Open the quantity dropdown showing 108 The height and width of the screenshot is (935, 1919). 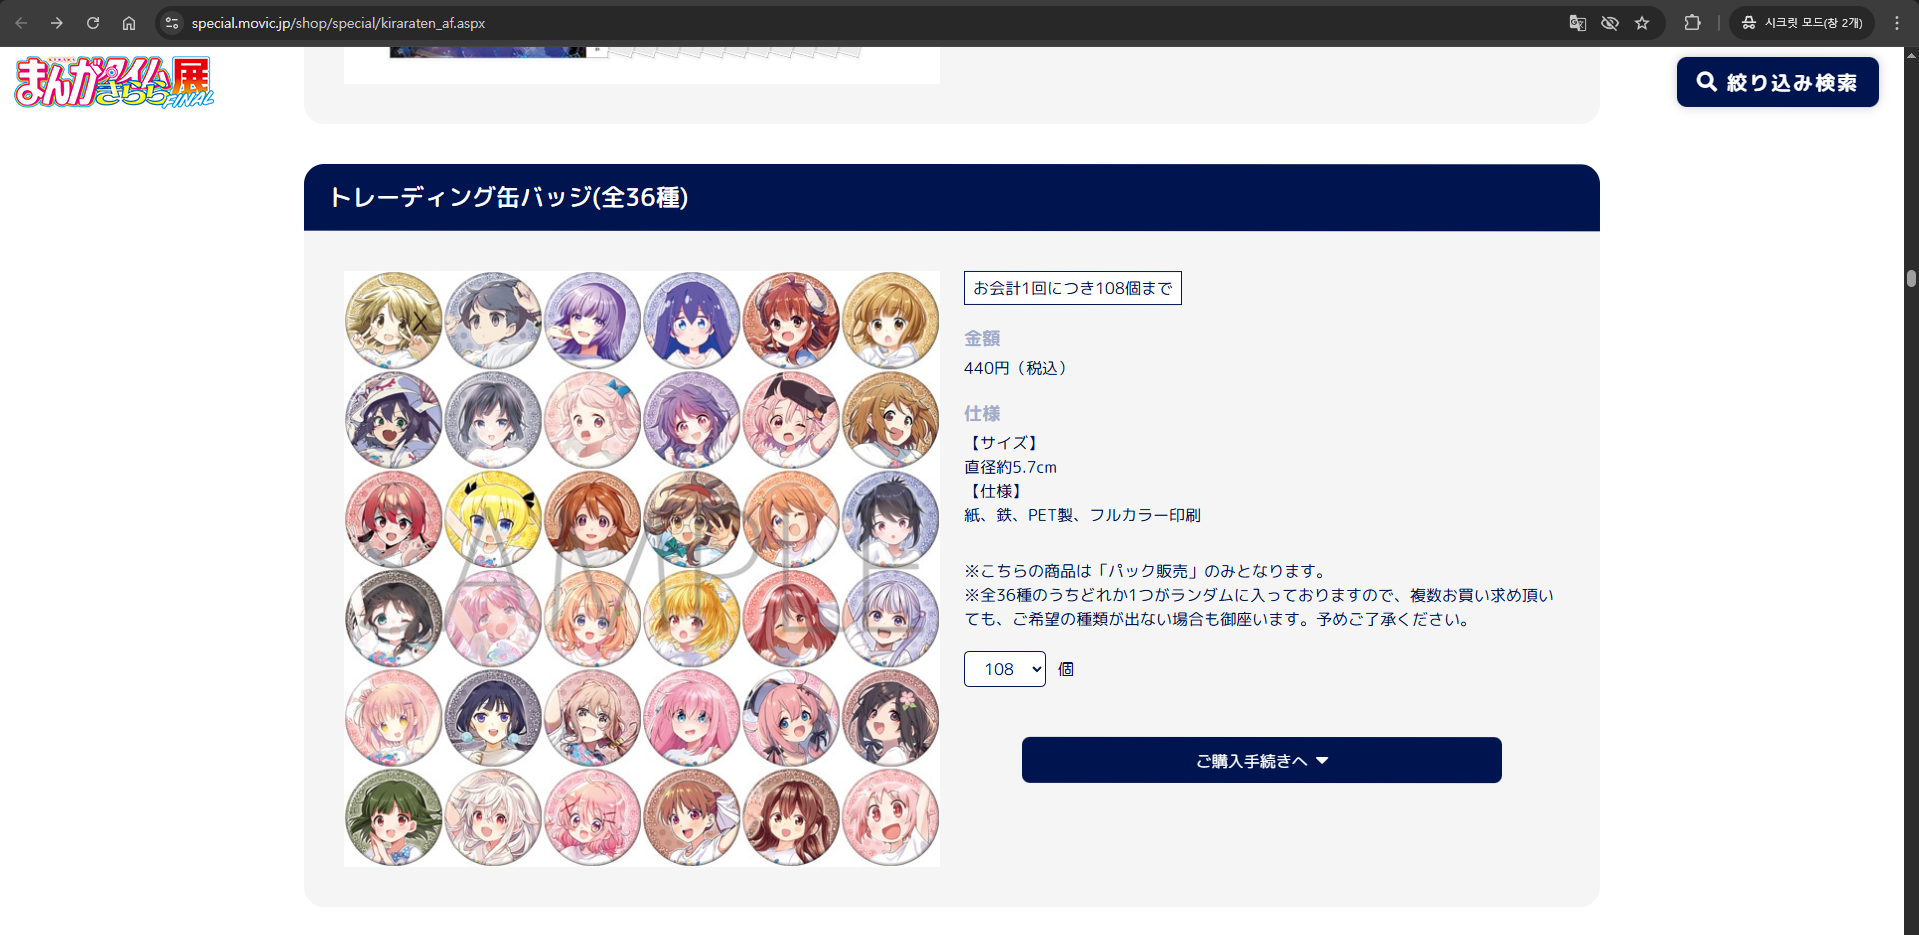1004,669
